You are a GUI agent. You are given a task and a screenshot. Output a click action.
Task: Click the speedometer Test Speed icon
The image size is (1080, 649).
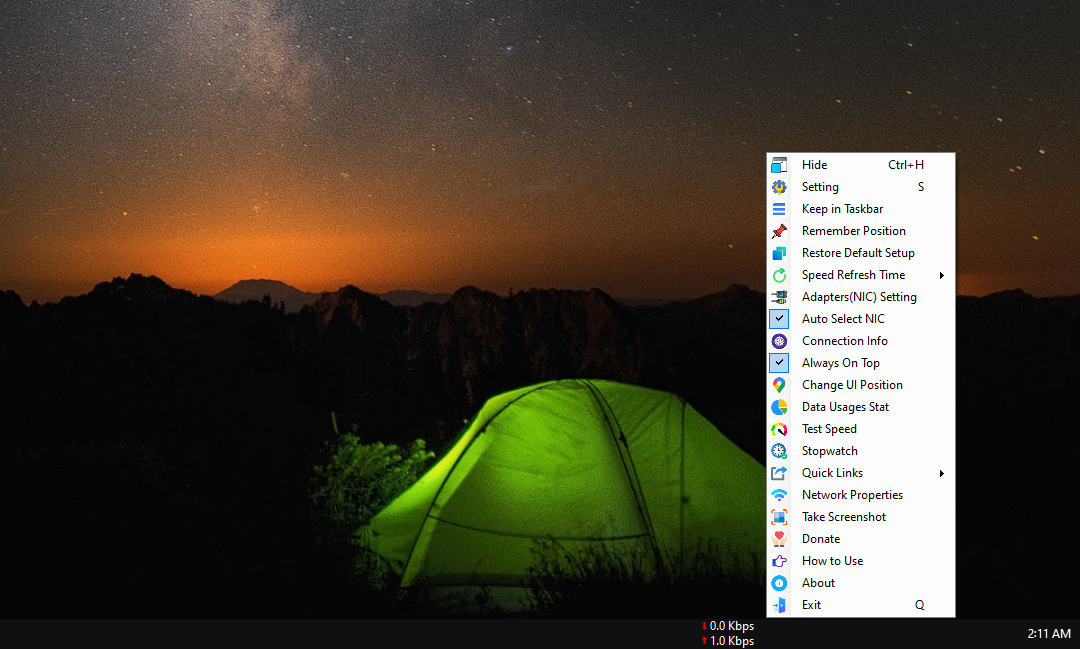(x=779, y=429)
